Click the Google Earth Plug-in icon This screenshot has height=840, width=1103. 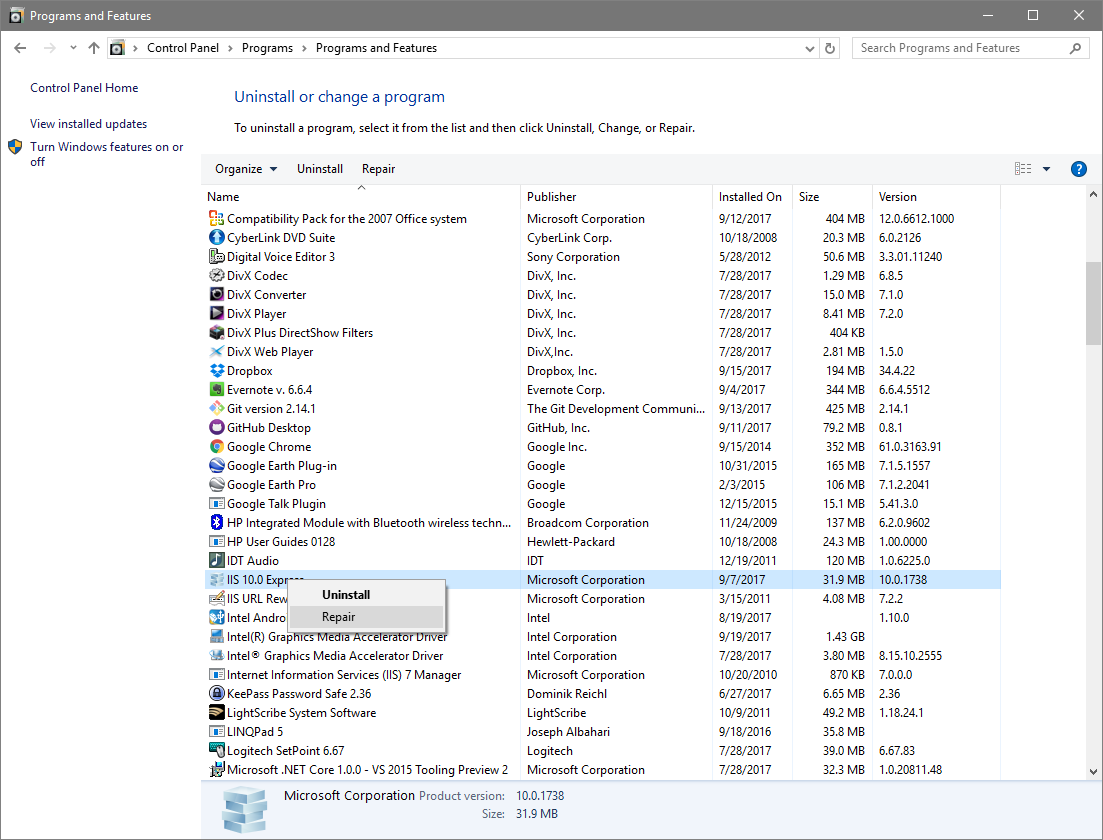pyautogui.click(x=217, y=466)
